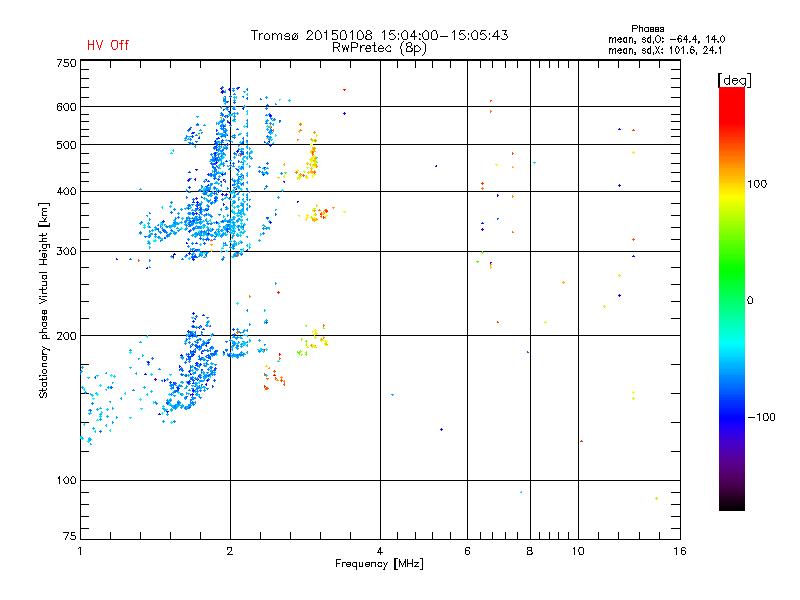This screenshot has height=600, width=800.
Task: Click x-axis tick label 16
Action: pos(680,551)
